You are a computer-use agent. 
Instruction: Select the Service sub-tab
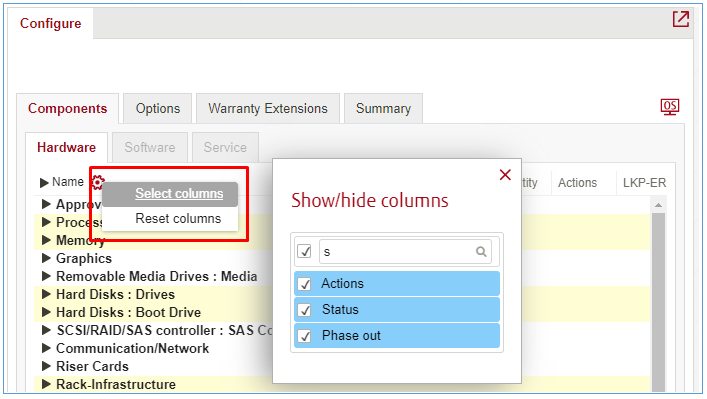pyautogui.click(x=225, y=147)
